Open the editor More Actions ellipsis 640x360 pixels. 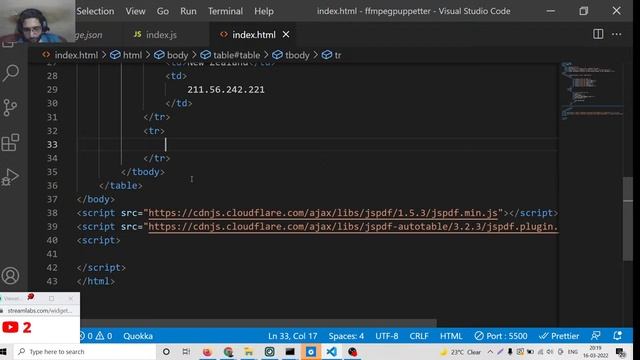pos(616,34)
